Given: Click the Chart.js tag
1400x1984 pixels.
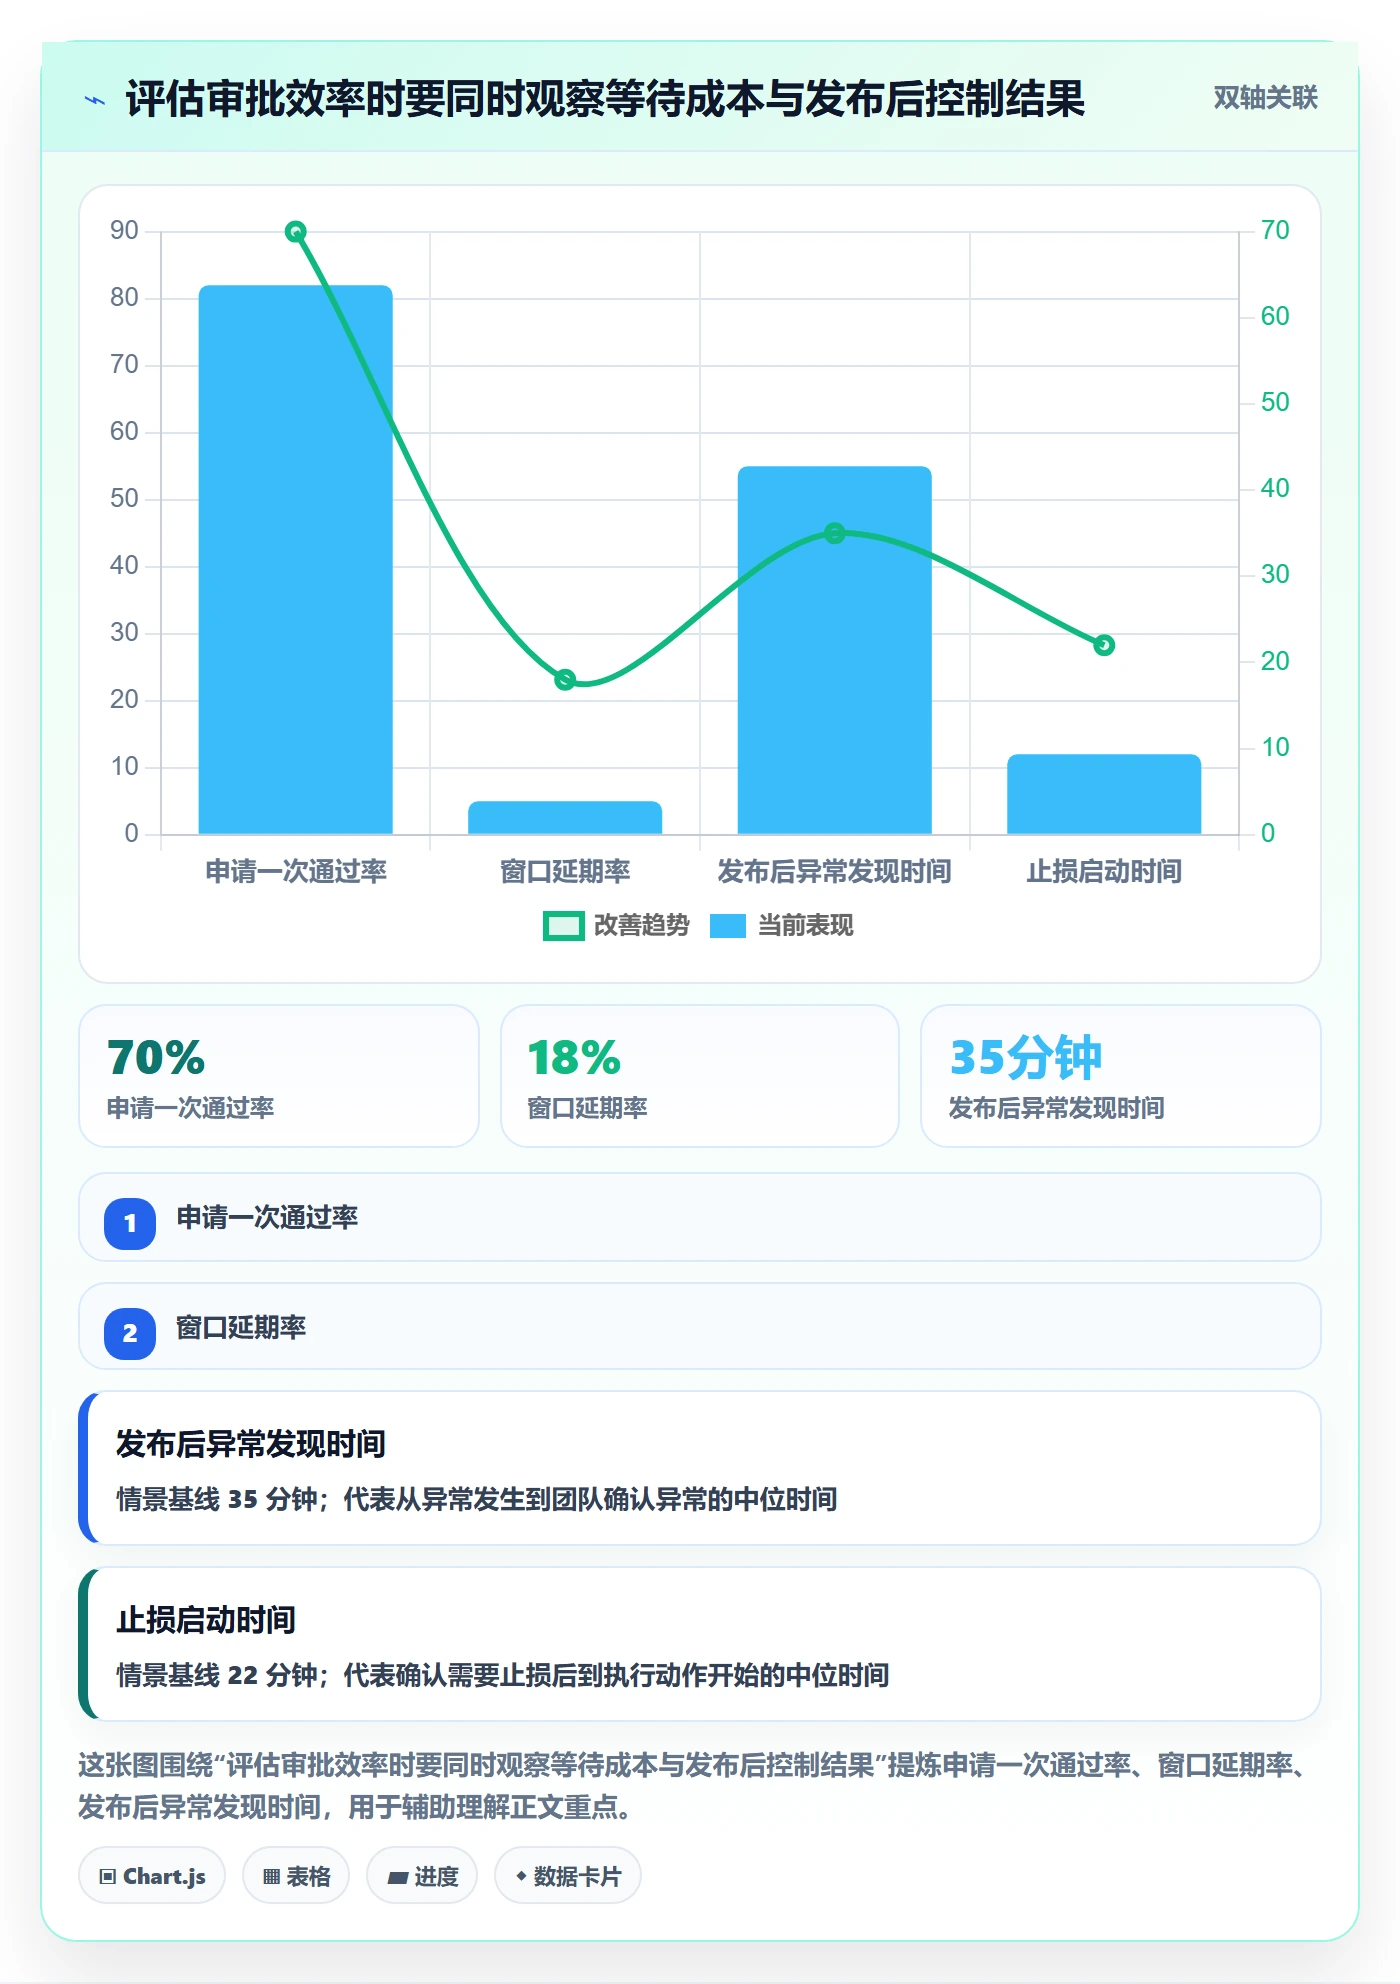Looking at the screenshot, I should coord(152,1876).
